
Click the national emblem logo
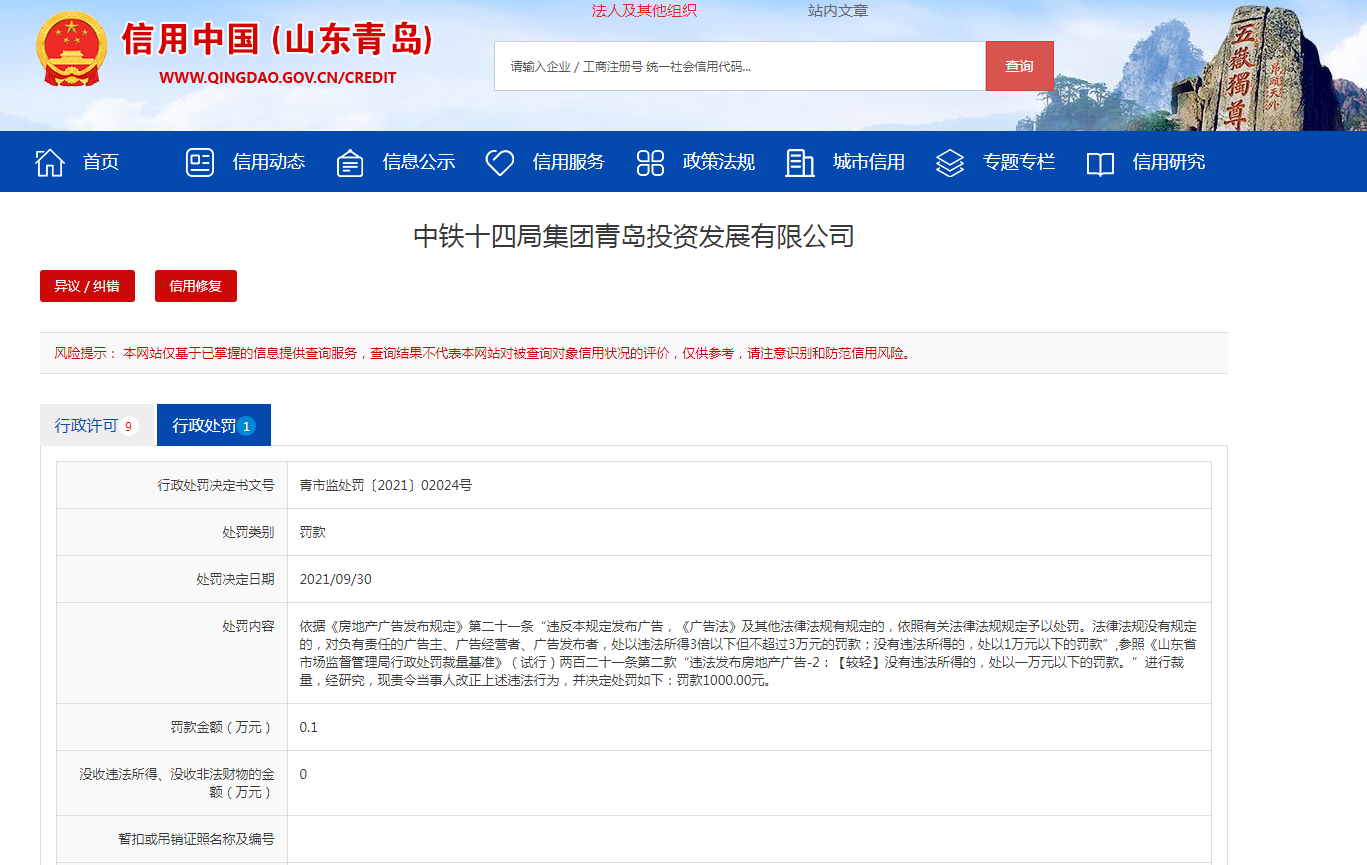click(70, 50)
